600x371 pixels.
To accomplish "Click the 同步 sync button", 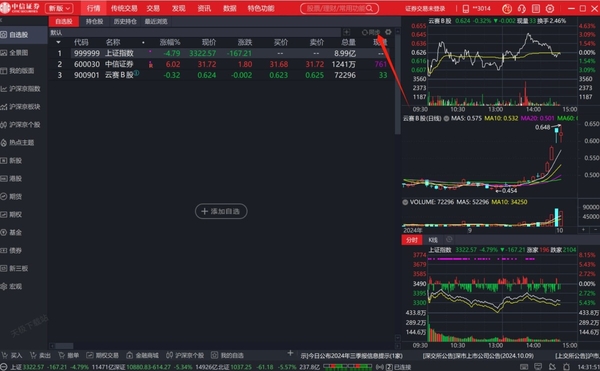I will [371, 32].
